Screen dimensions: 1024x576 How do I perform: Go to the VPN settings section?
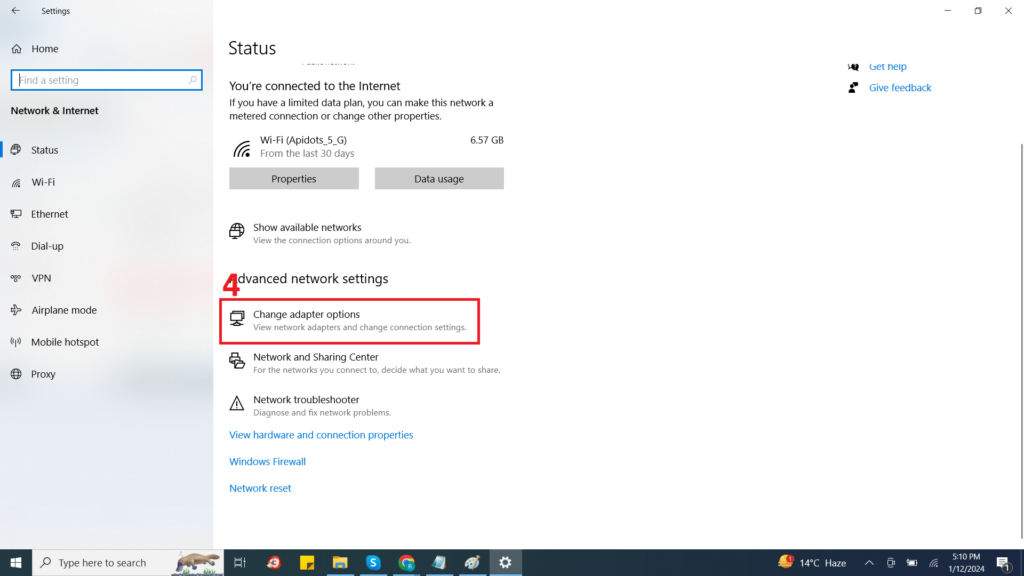coord(41,278)
